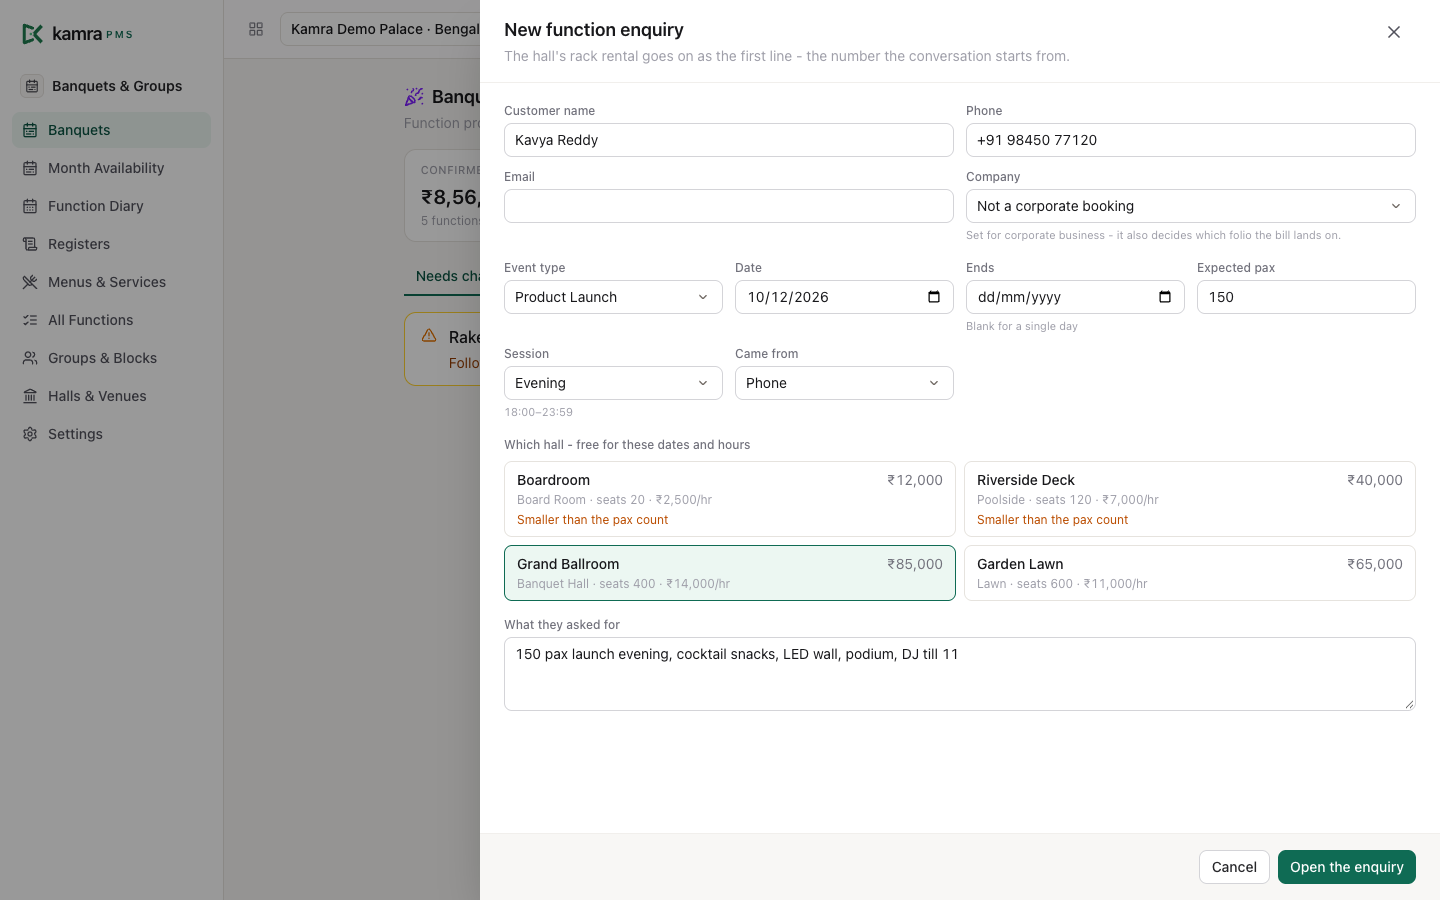
Task: Go to Halls & Venues
Action: tap(111, 396)
